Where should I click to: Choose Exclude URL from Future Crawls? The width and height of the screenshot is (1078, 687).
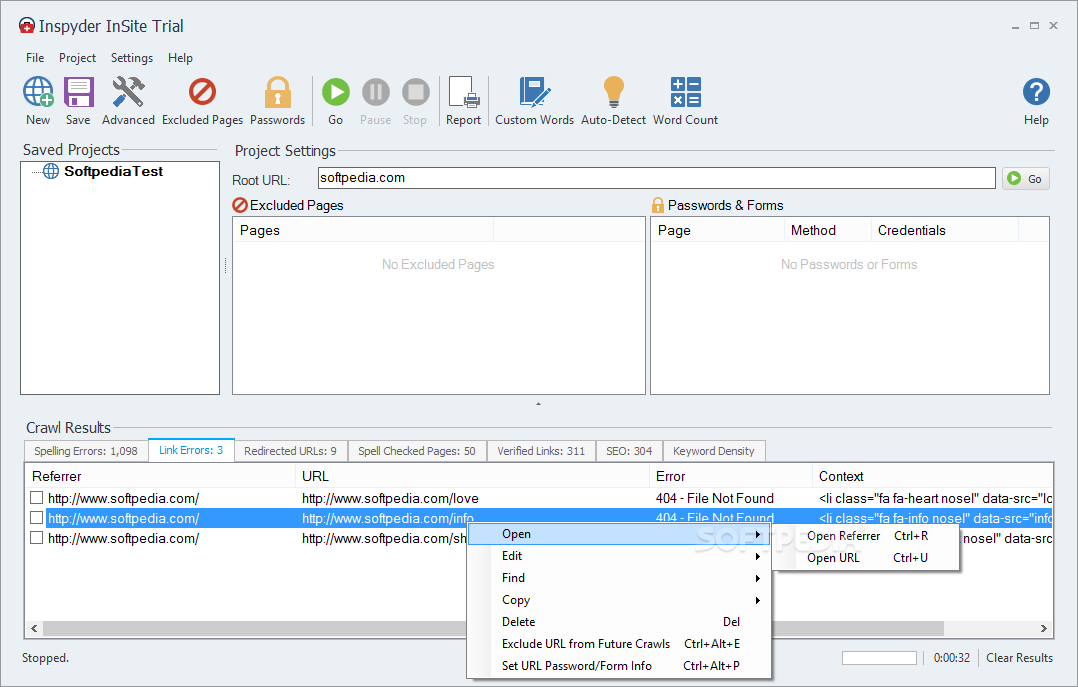pyautogui.click(x=618, y=644)
